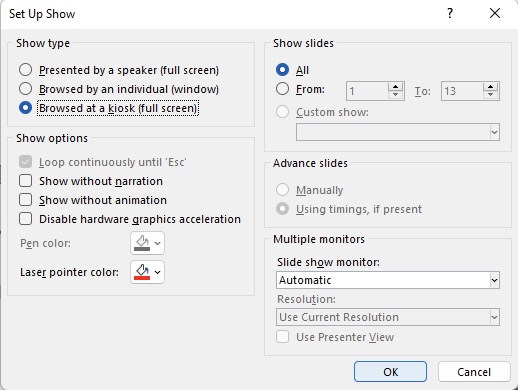Click the To slide number field
The image size is (518, 390).
pos(462,91)
